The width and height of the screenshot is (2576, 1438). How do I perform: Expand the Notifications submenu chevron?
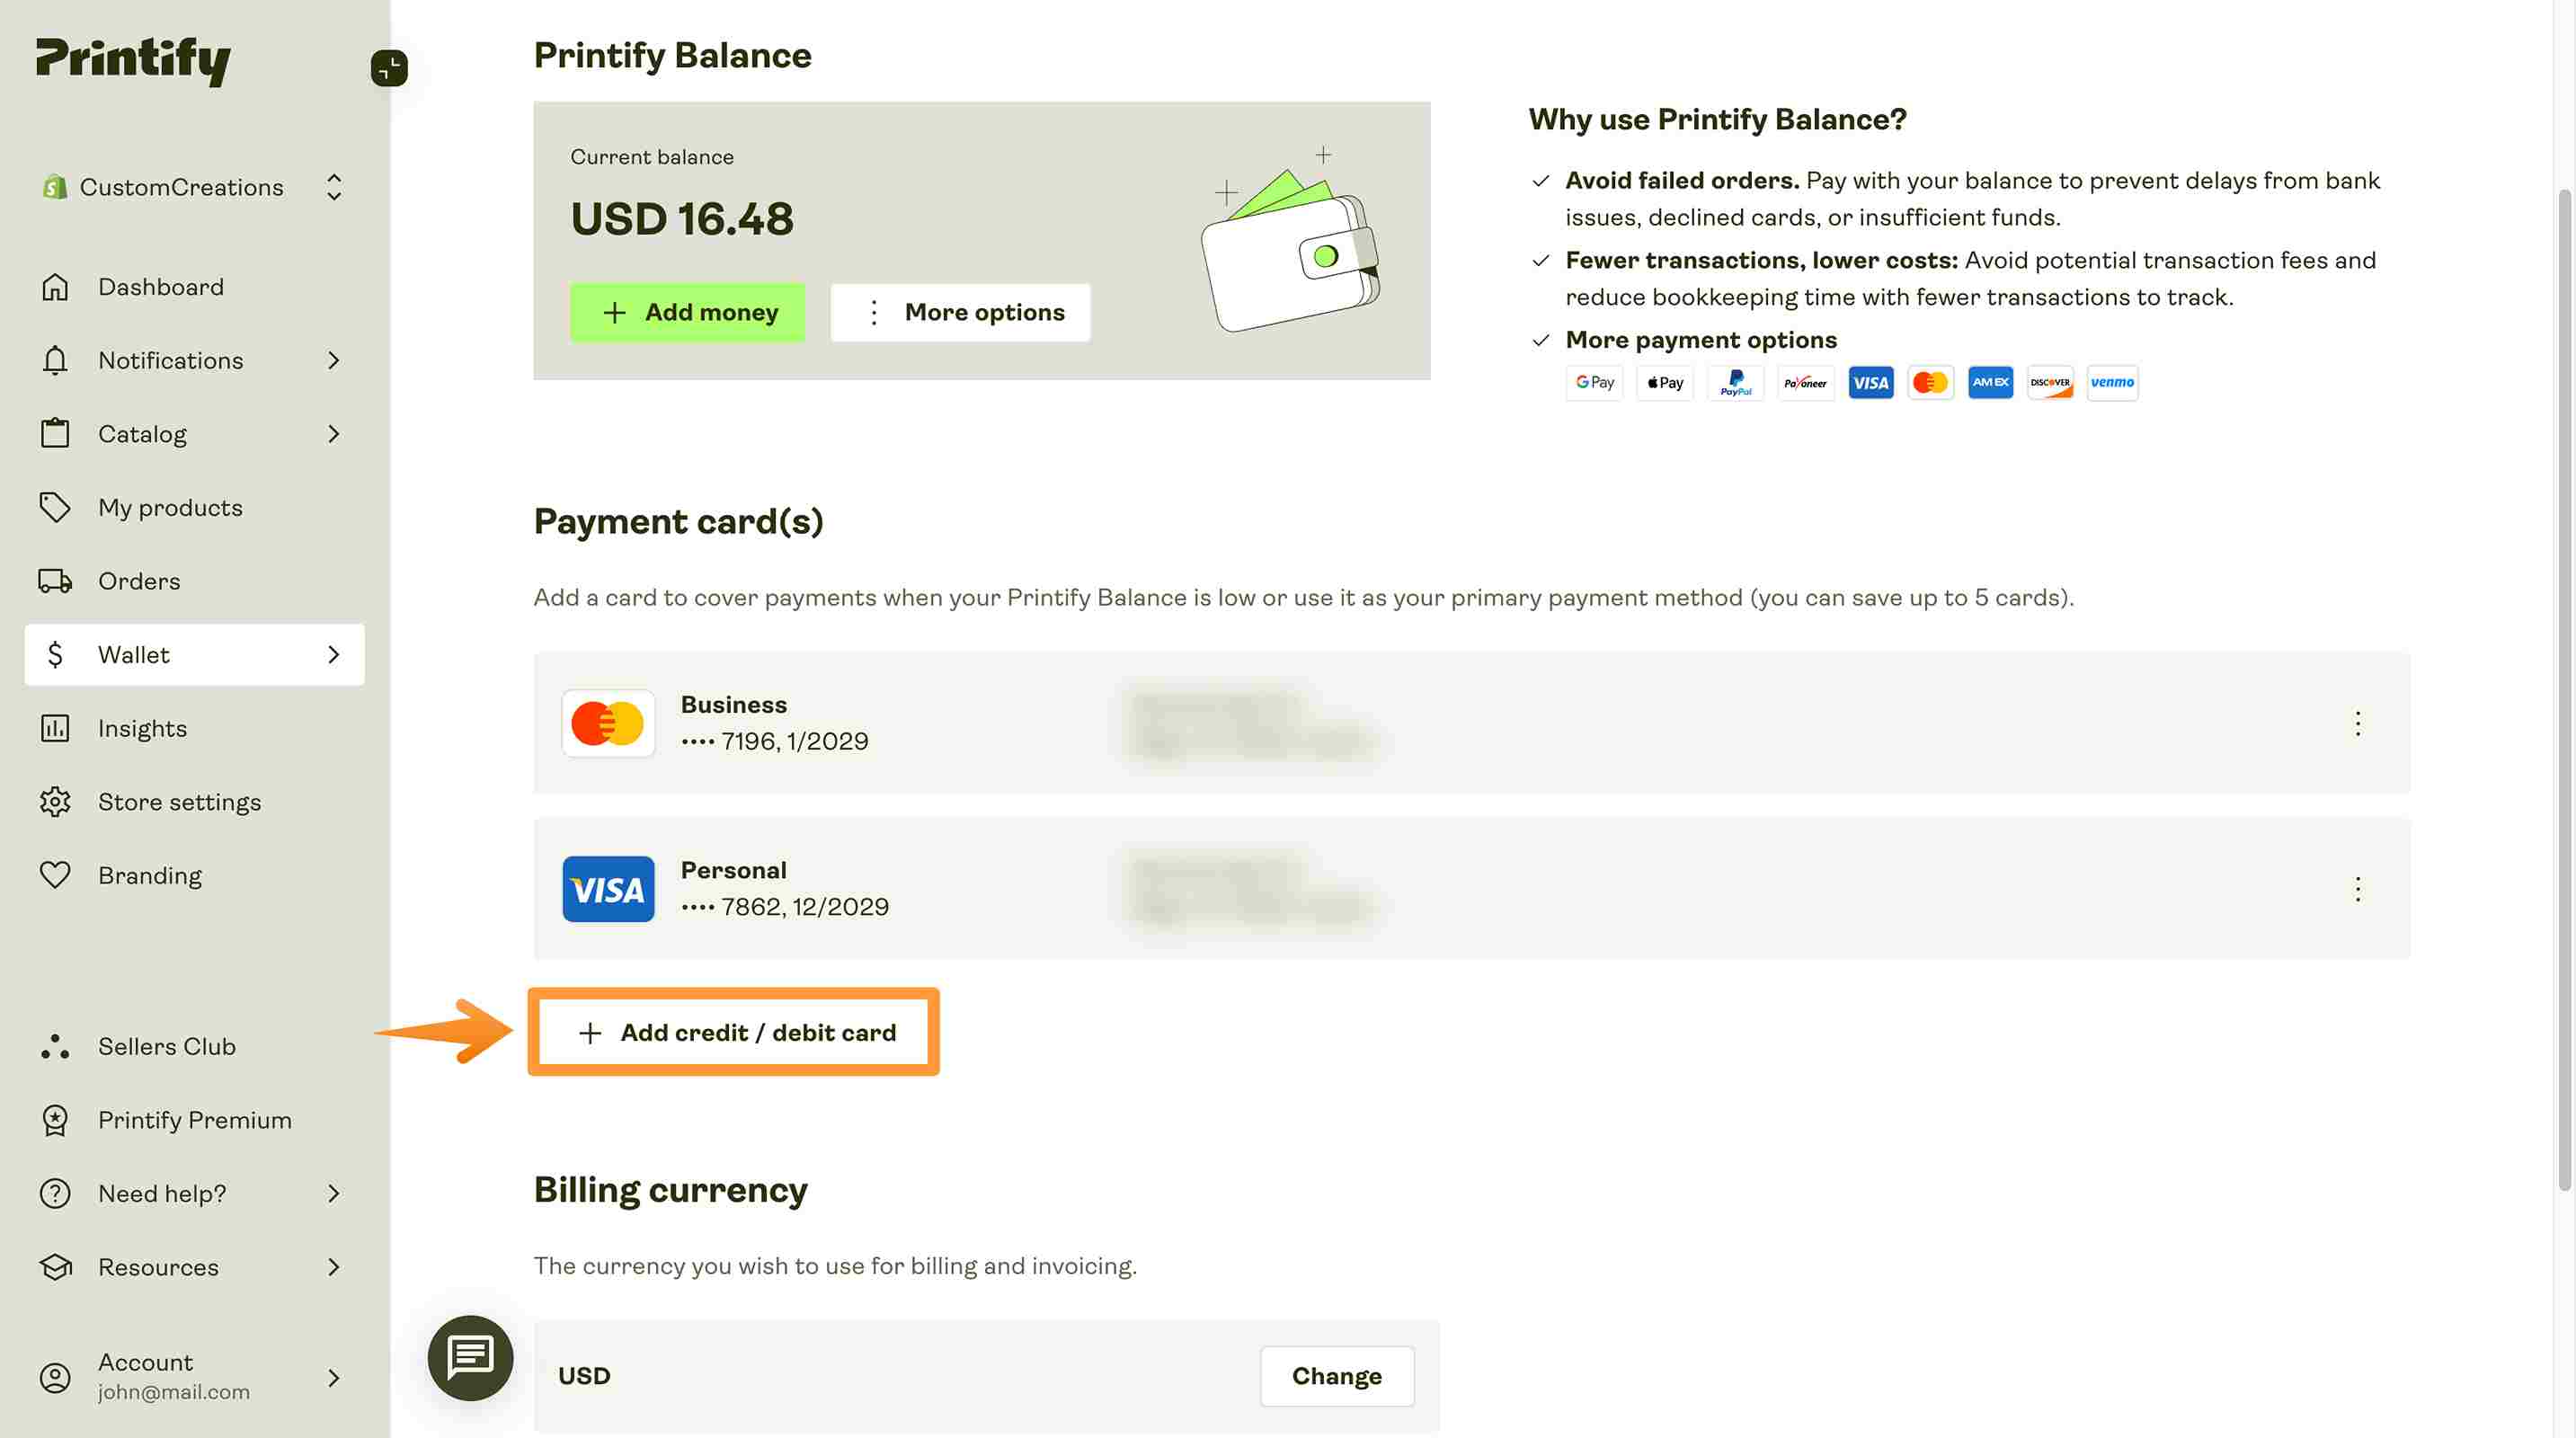click(x=334, y=360)
